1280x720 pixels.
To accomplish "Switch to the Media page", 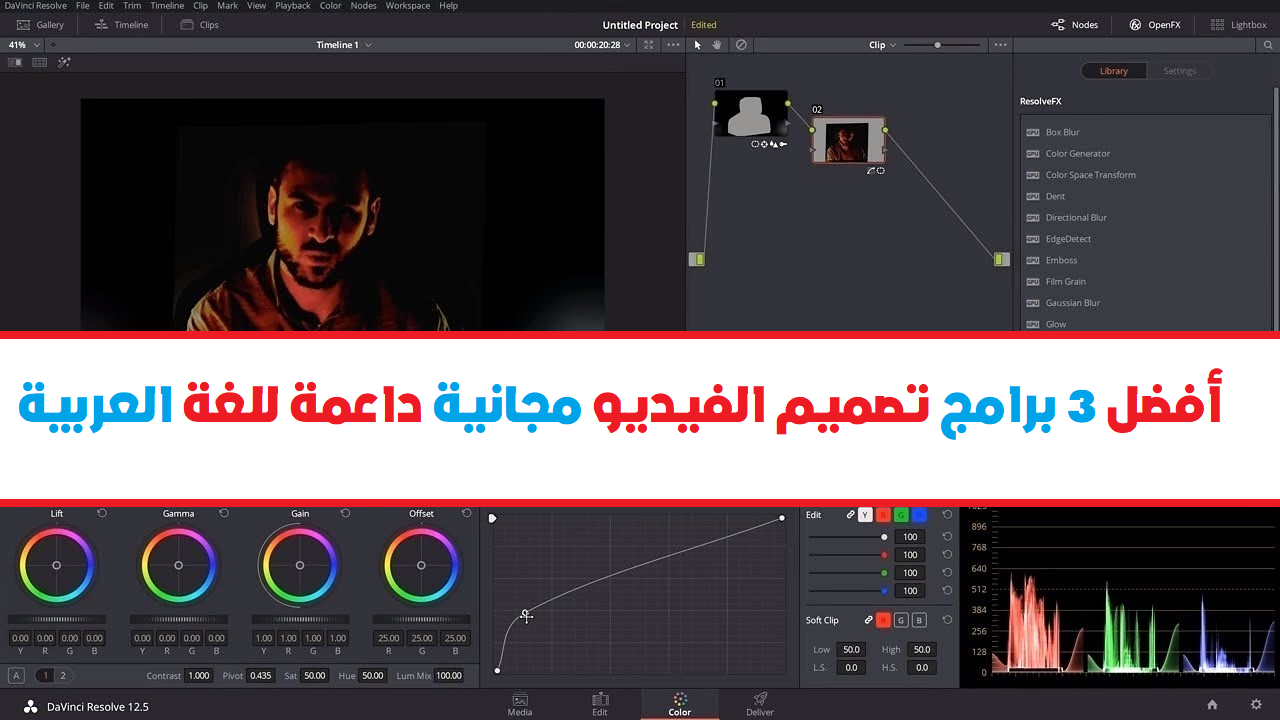I will point(520,704).
